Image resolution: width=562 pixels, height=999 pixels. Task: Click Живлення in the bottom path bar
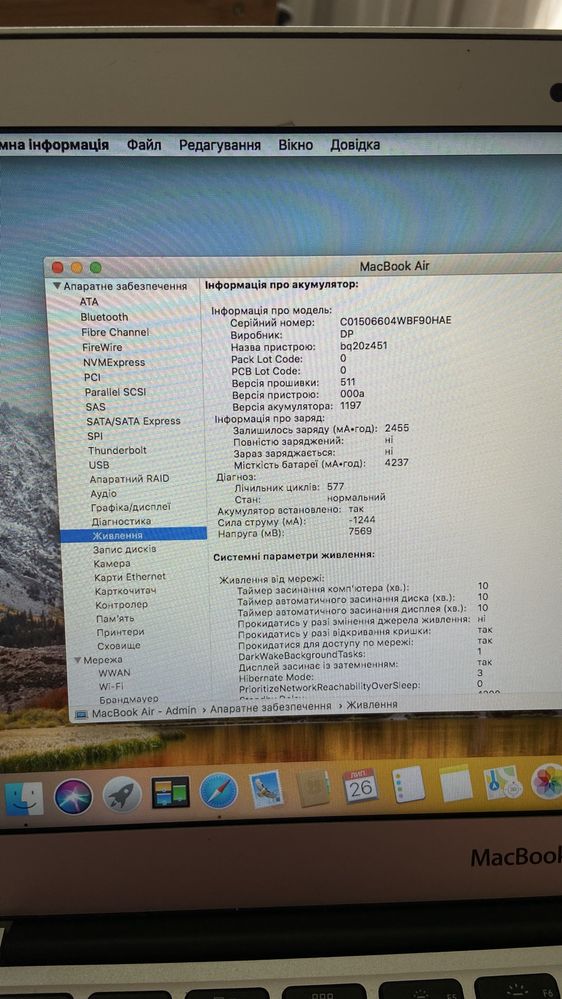(x=372, y=705)
